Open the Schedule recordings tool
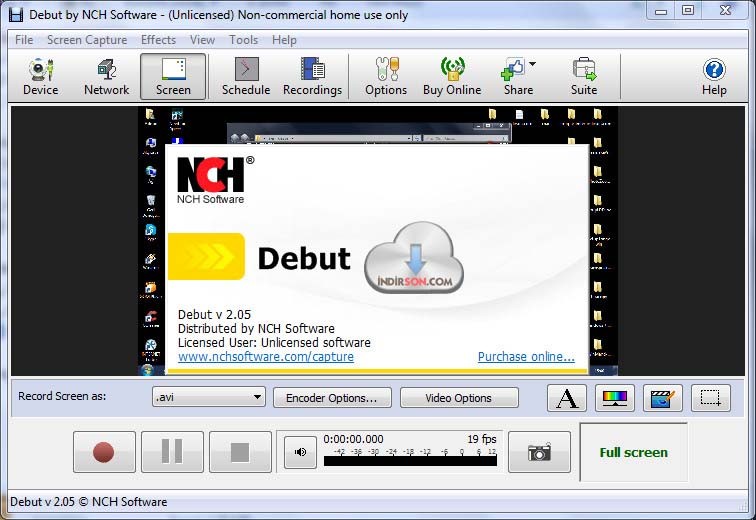 246,77
